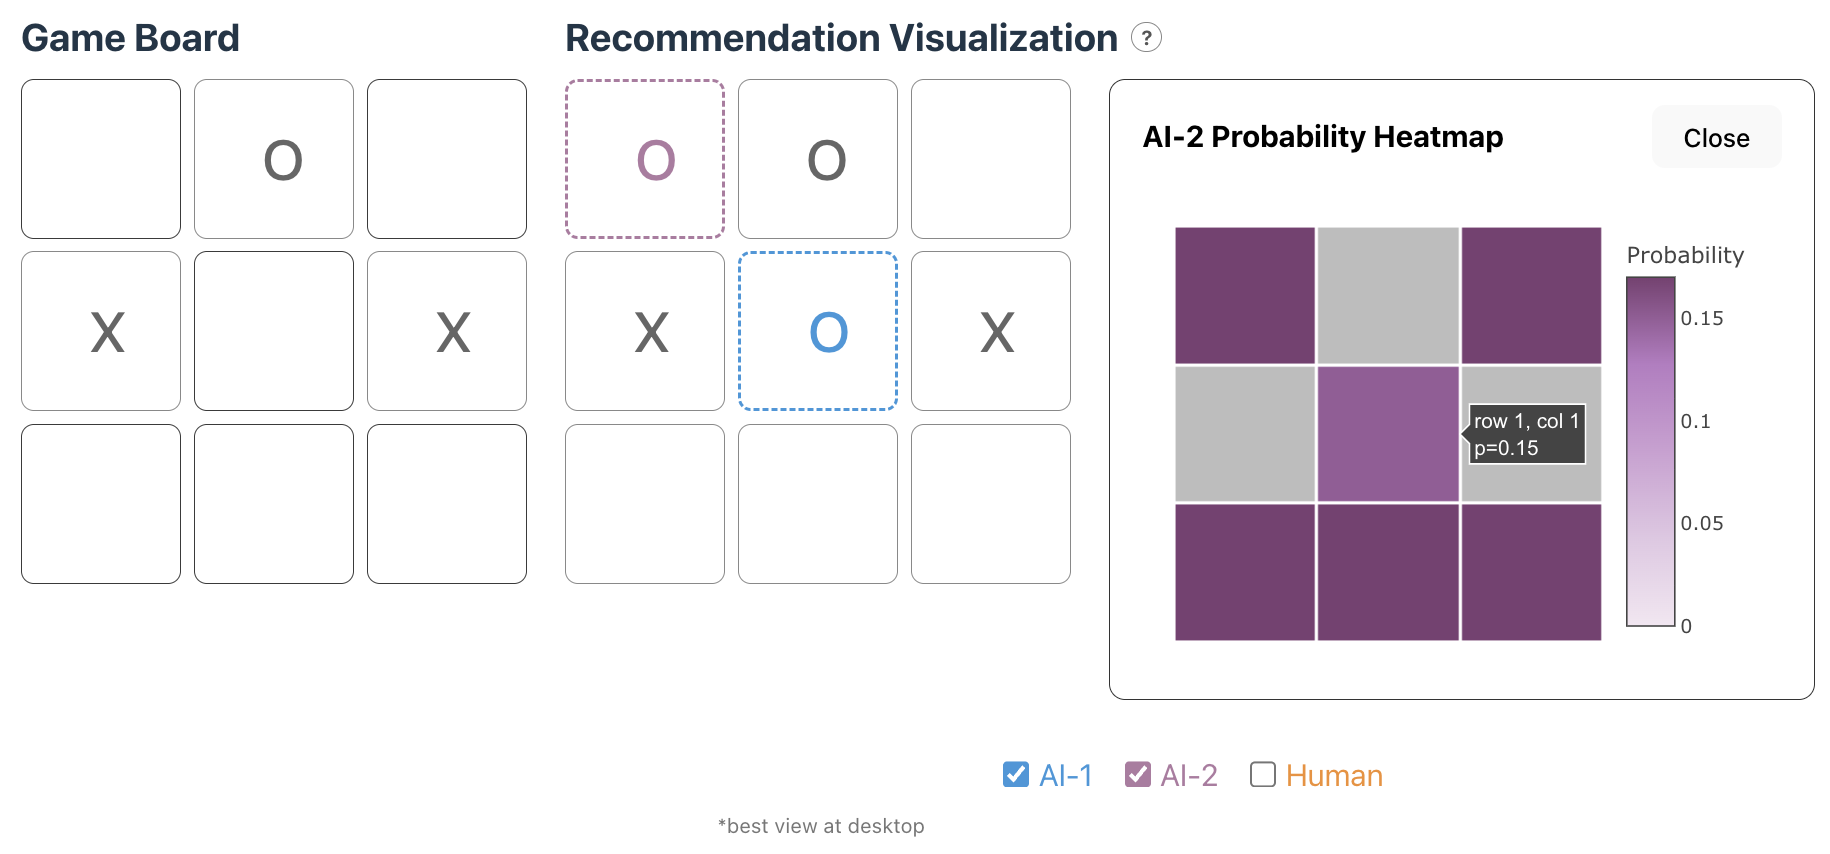Viewport: 1830px width, 854px height.
Task: Click the X in the middle-right Game Board cell
Action: coord(447,331)
